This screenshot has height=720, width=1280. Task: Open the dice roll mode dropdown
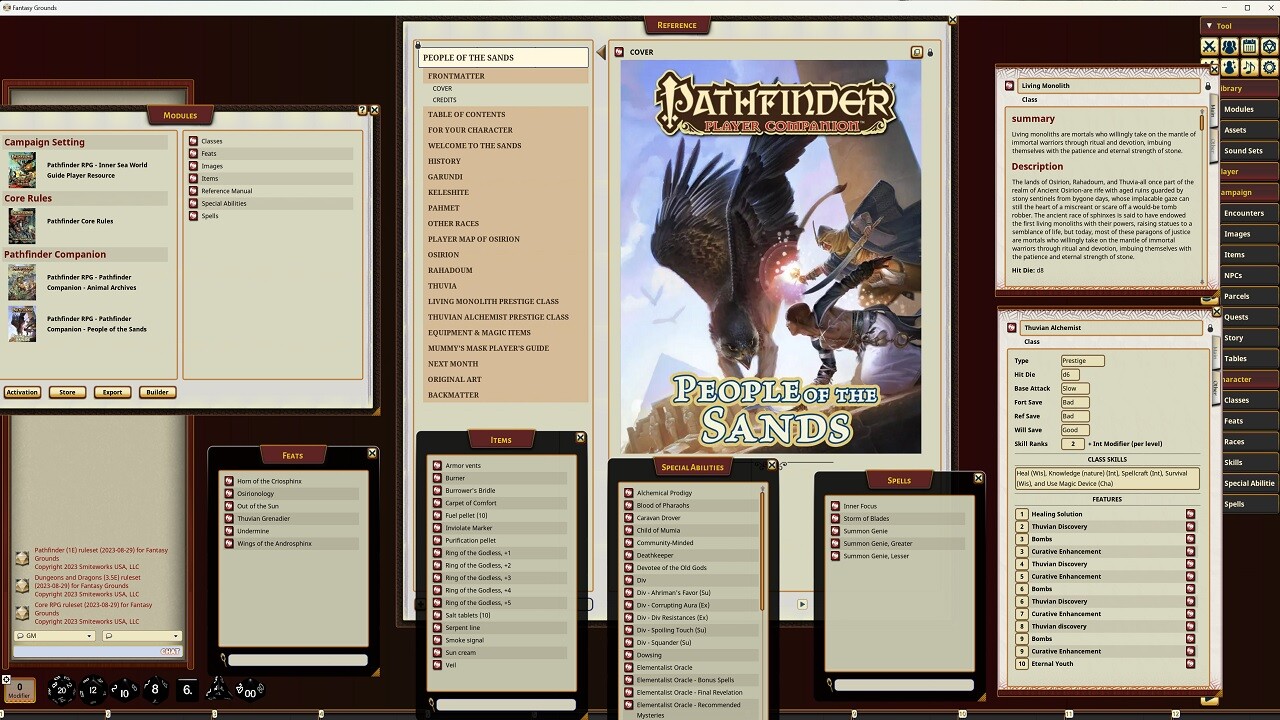pos(140,636)
